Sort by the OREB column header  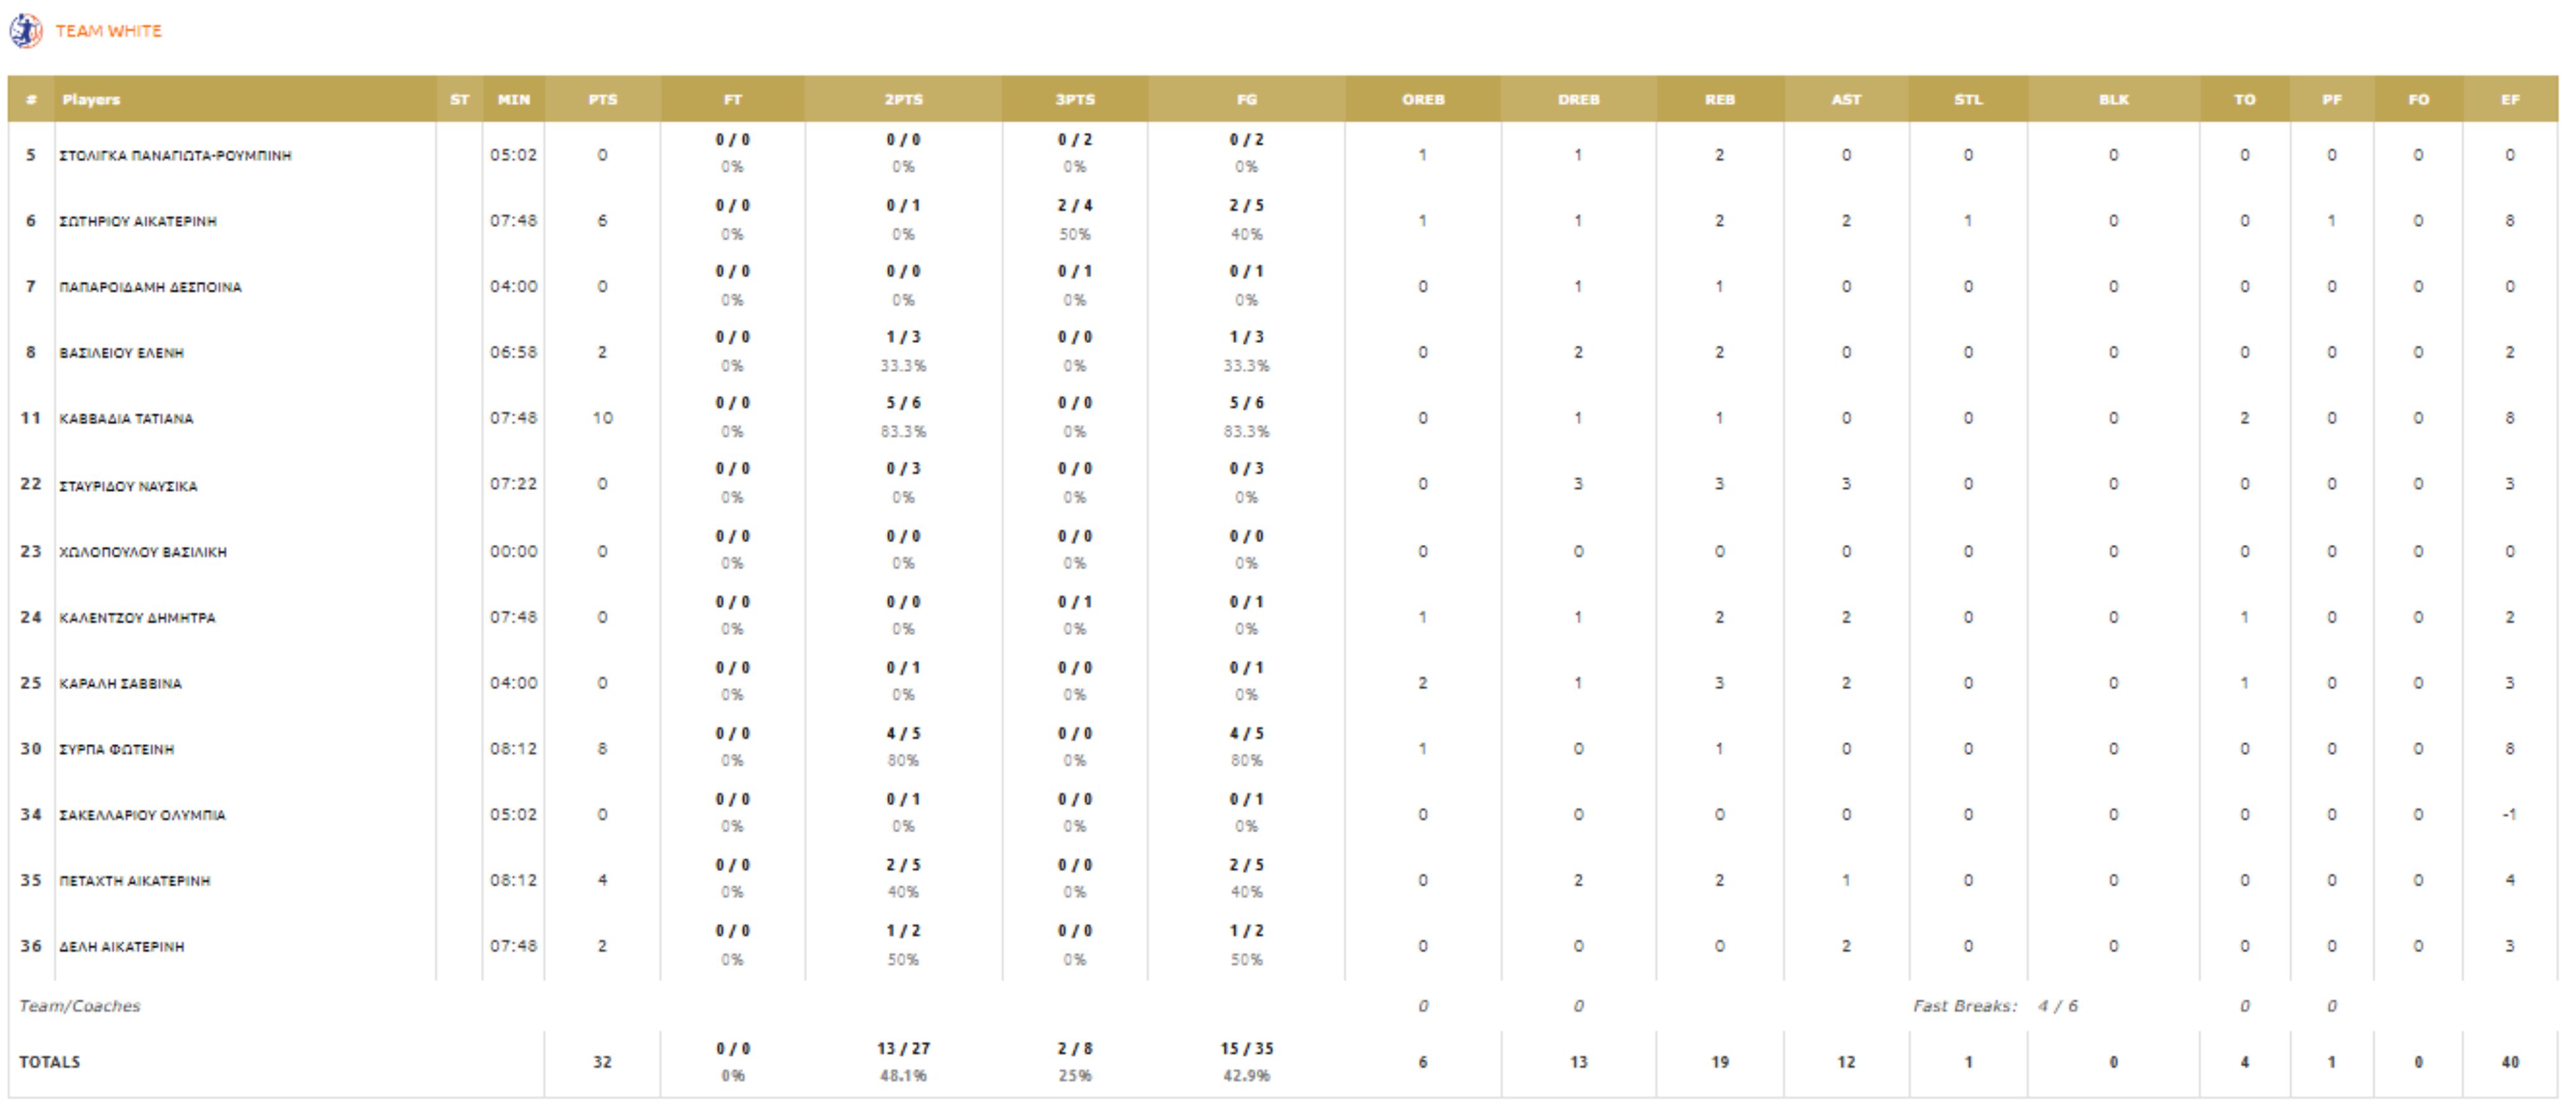[1422, 99]
